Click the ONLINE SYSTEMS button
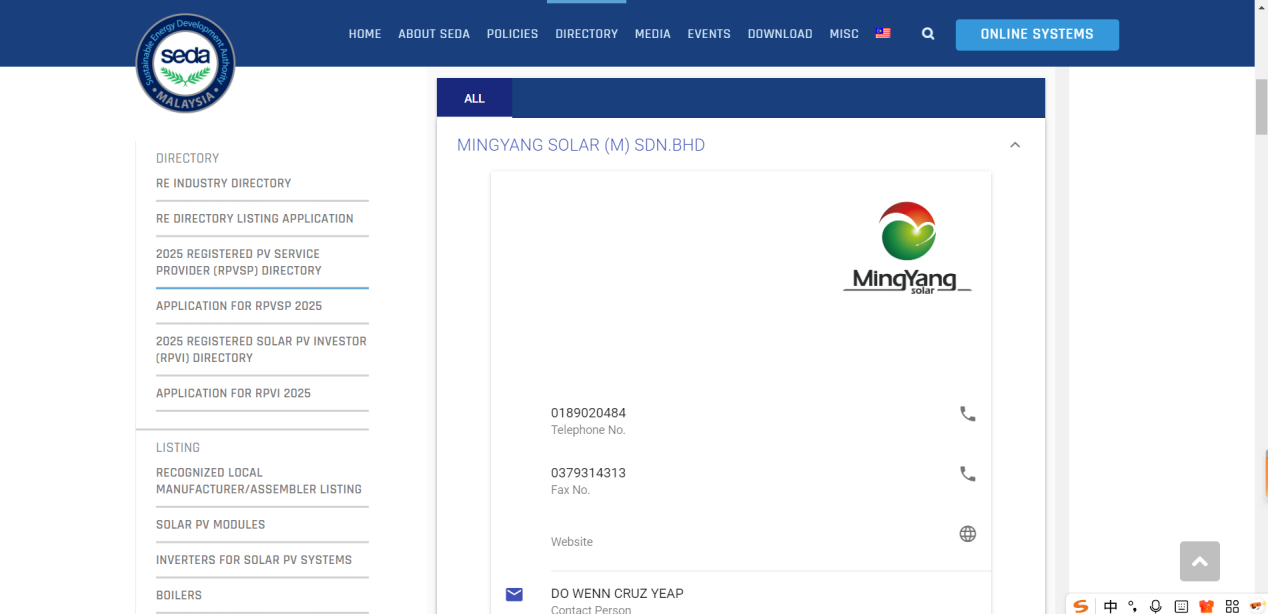The height and width of the screenshot is (614, 1268). pyautogui.click(x=1036, y=34)
